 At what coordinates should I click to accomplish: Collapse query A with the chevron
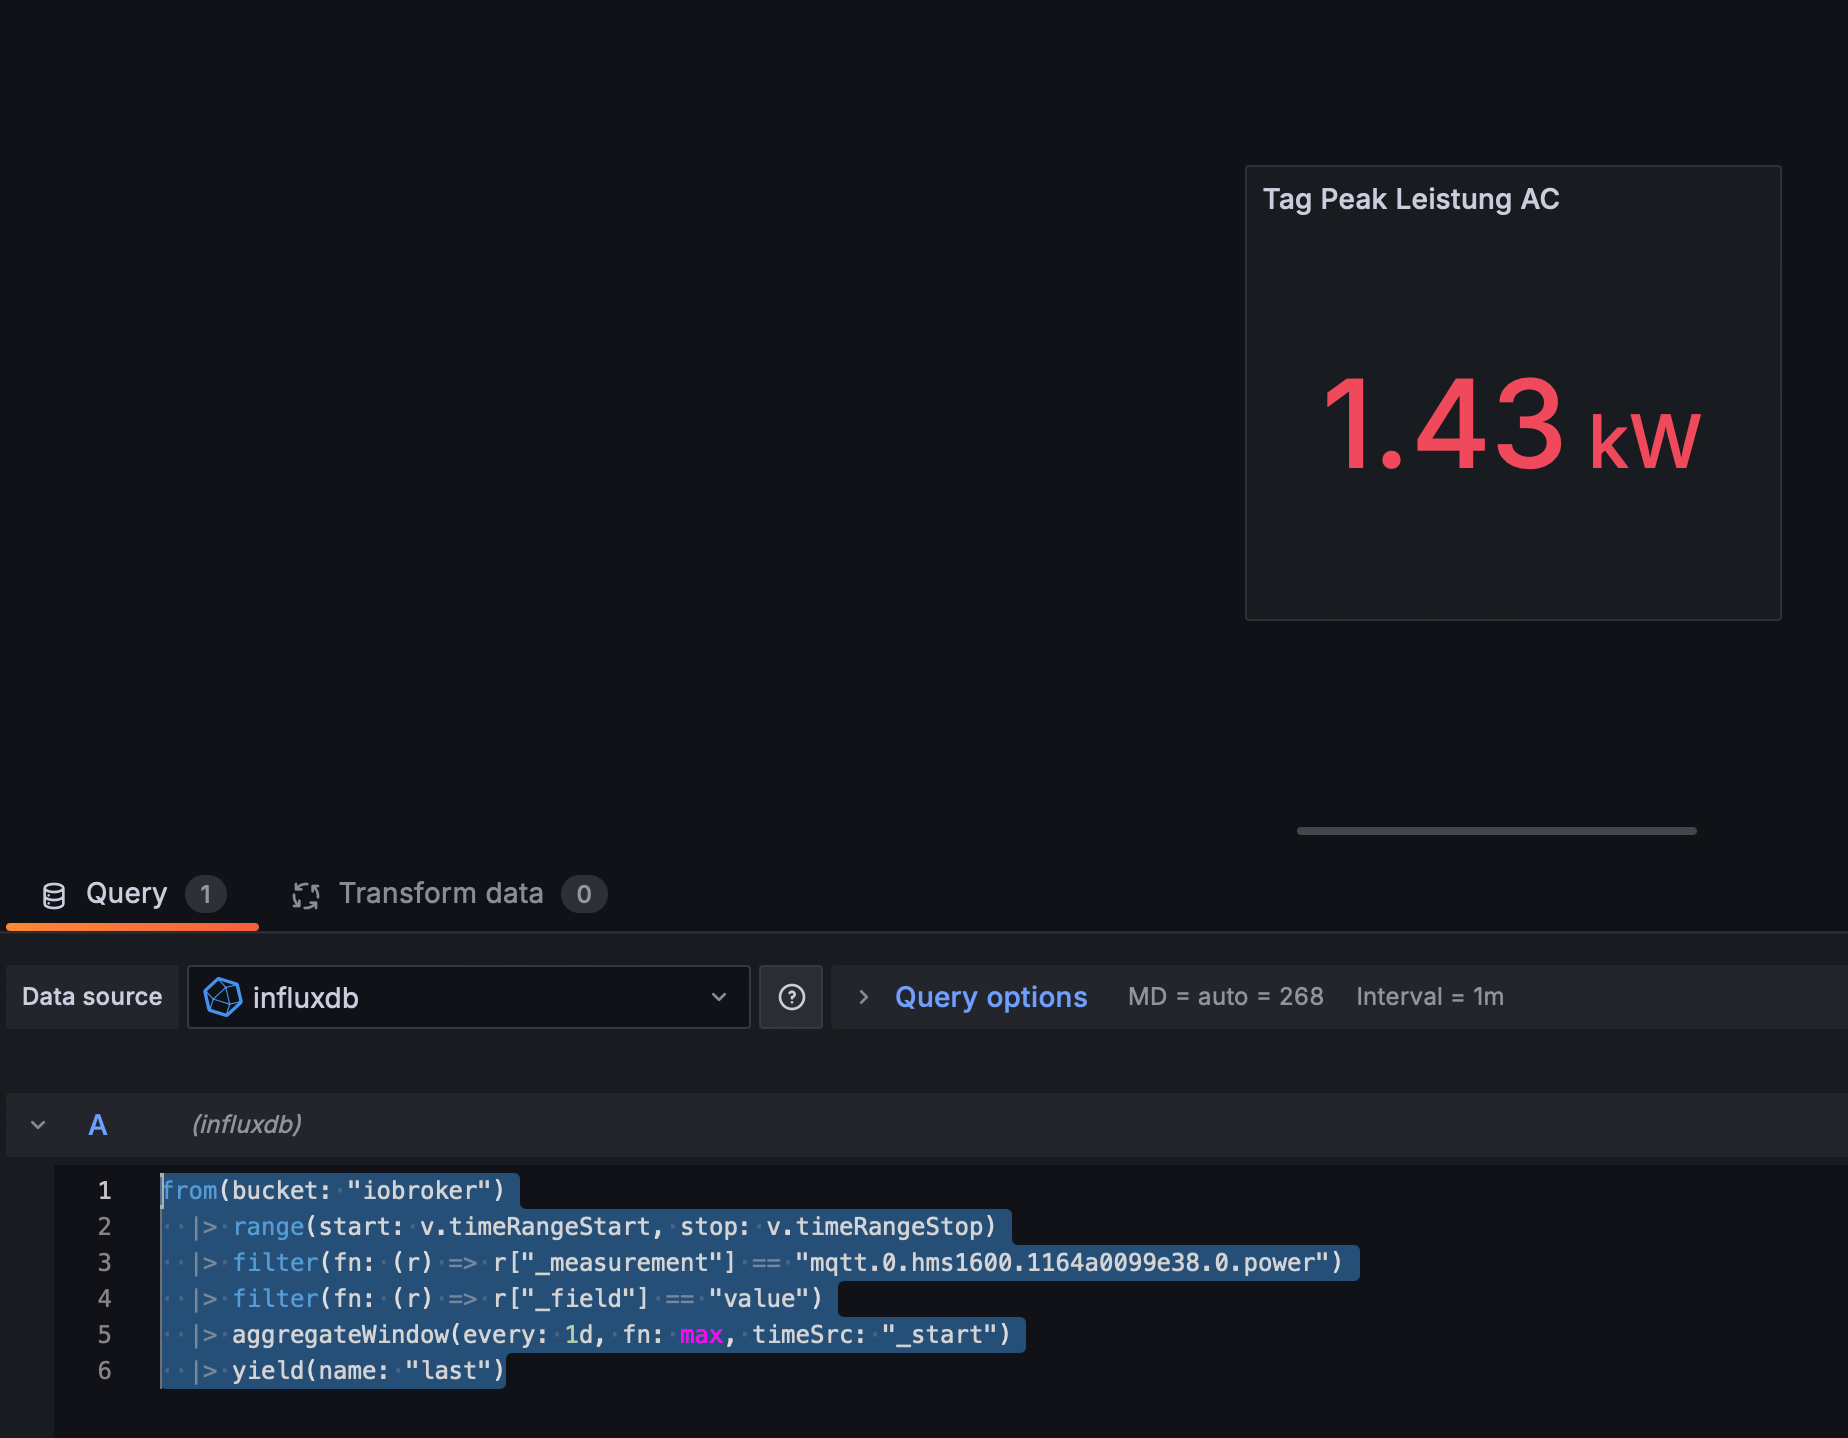(38, 1125)
